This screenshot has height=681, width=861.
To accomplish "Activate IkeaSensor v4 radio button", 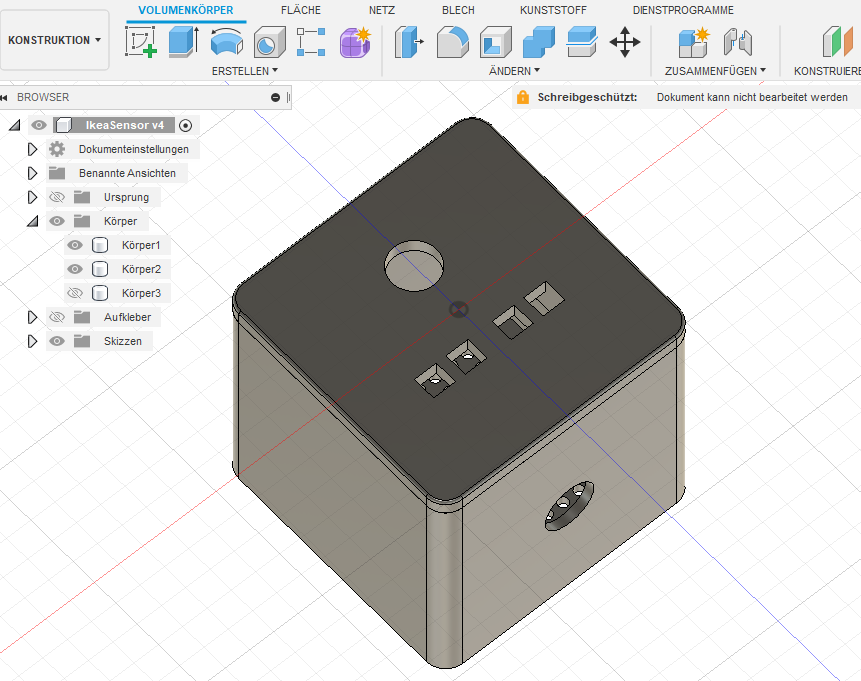I will pyautogui.click(x=186, y=125).
